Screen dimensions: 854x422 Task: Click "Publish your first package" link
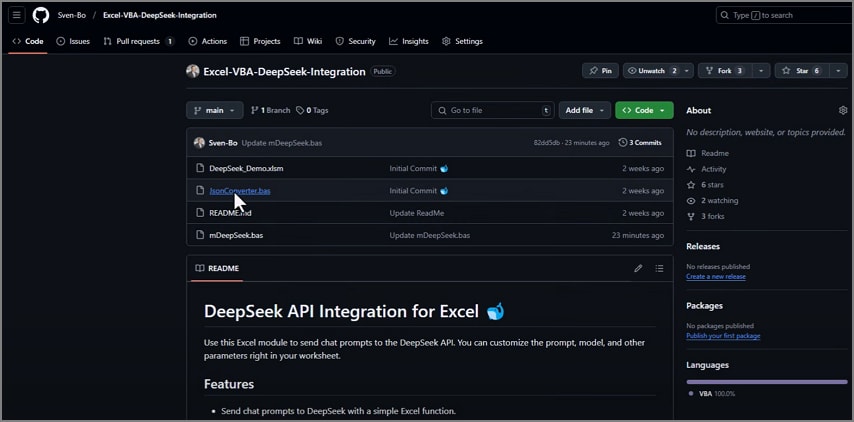(x=723, y=336)
